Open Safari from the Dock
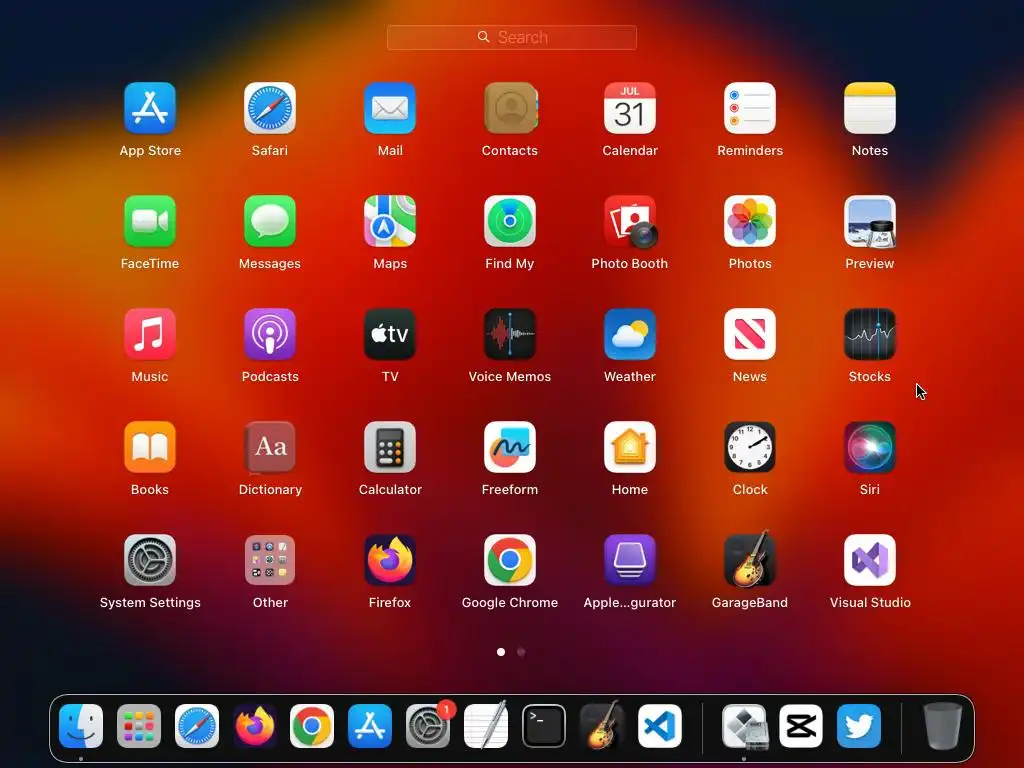This screenshot has height=768, width=1024. click(x=197, y=726)
